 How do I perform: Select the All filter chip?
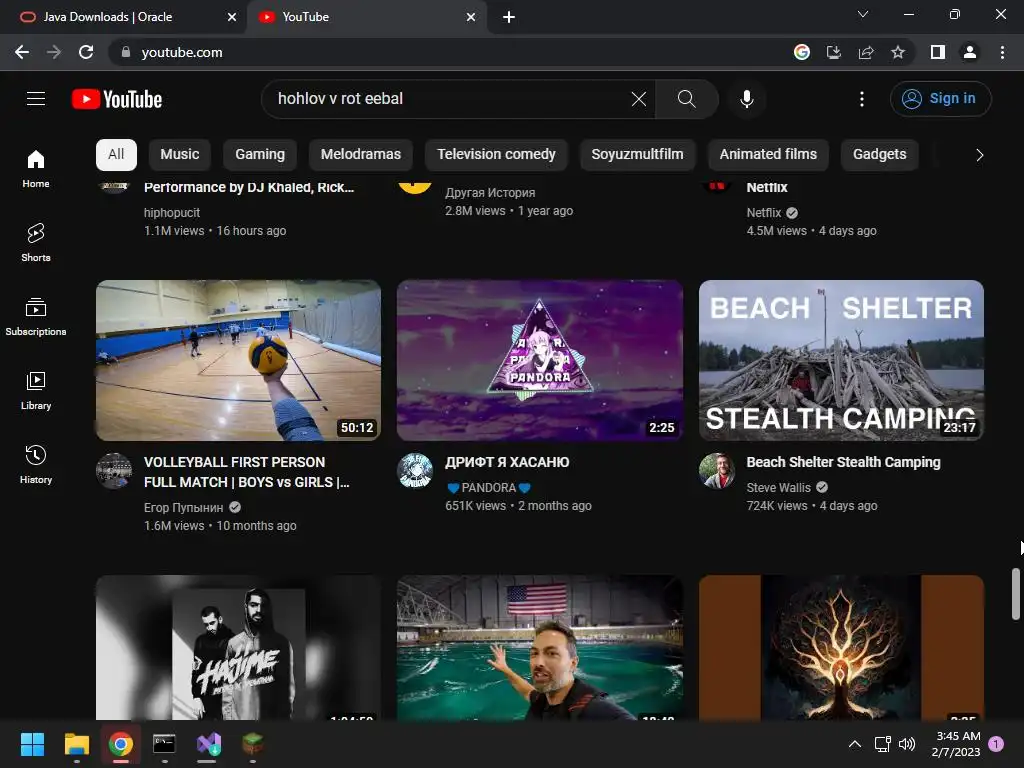[x=116, y=155]
